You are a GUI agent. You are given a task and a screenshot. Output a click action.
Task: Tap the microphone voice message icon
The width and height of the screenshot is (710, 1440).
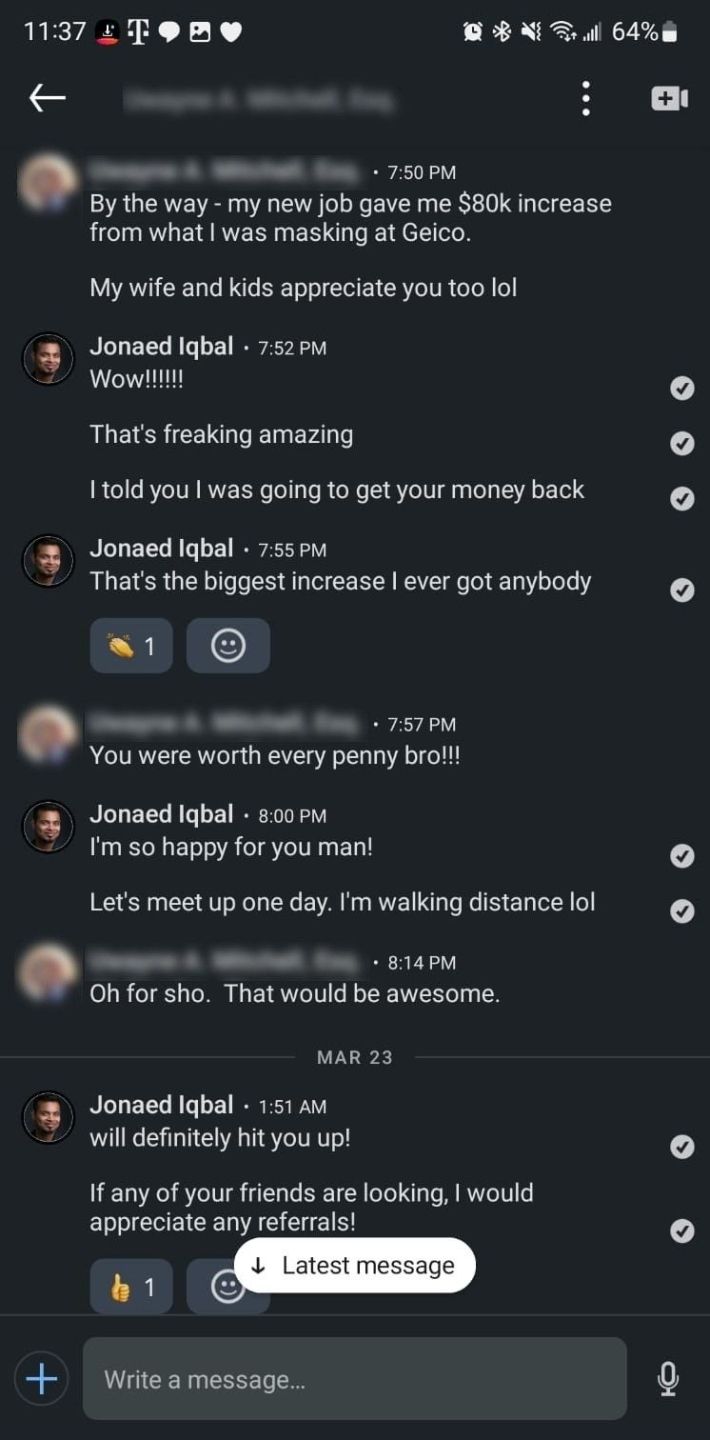(668, 1379)
